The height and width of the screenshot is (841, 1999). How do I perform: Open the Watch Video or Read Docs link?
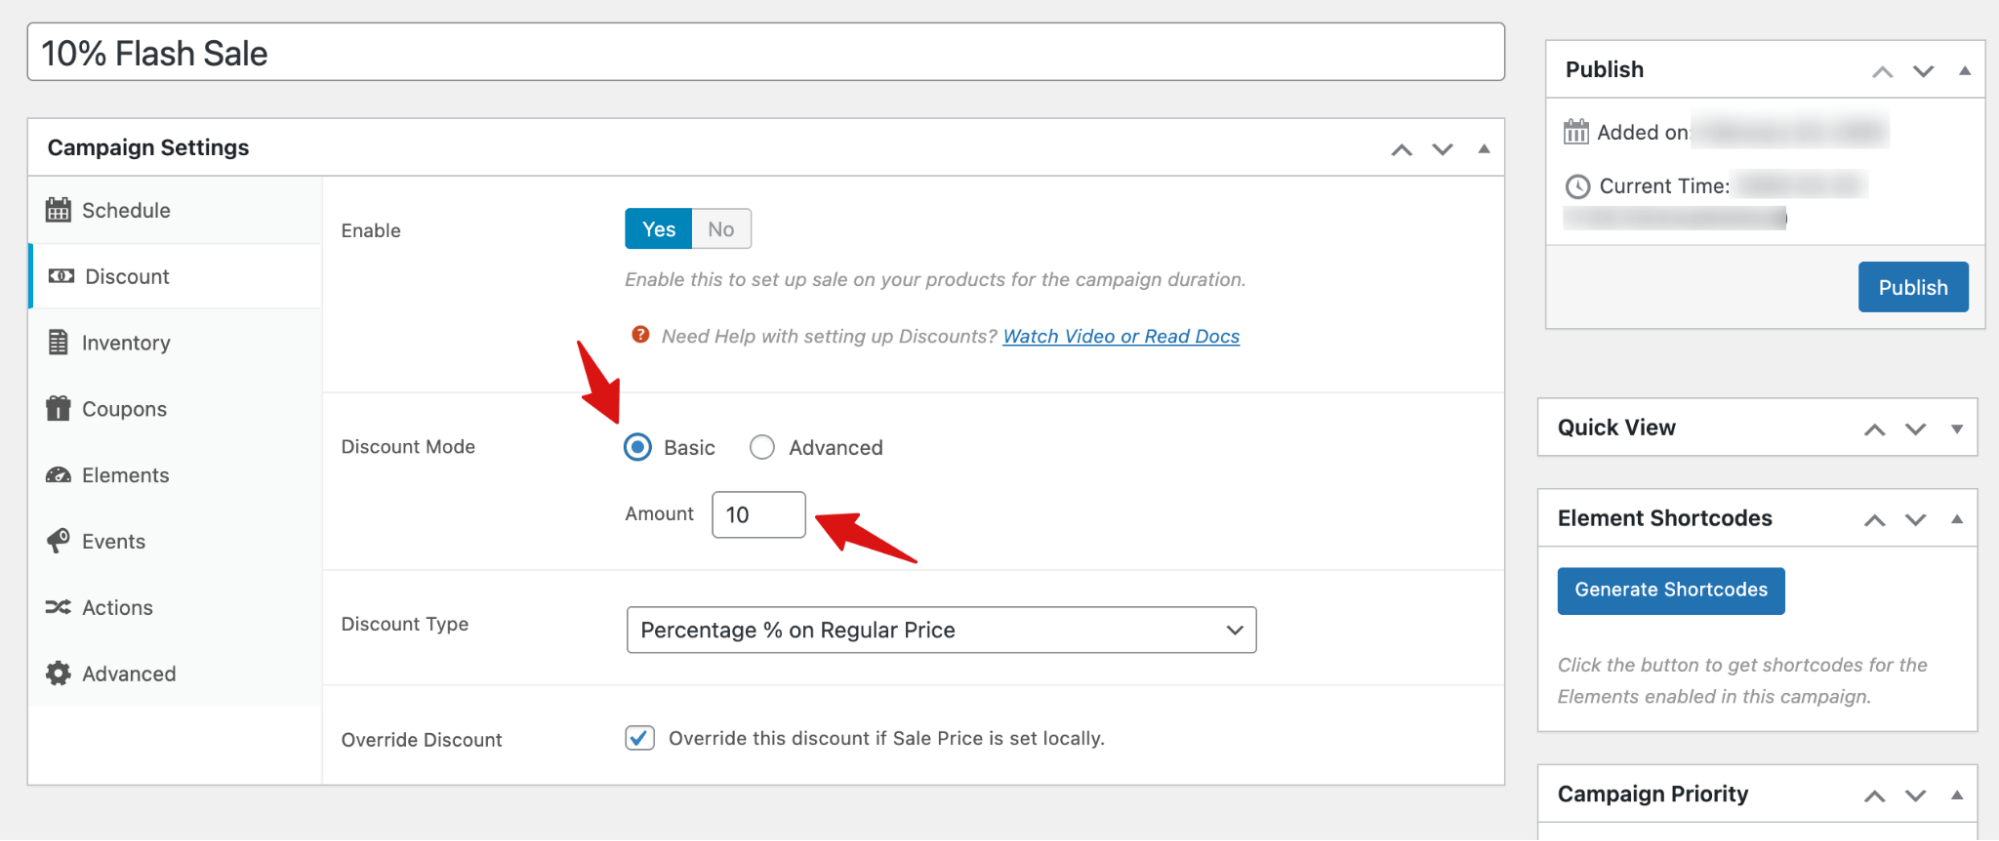click(1120, 336)
